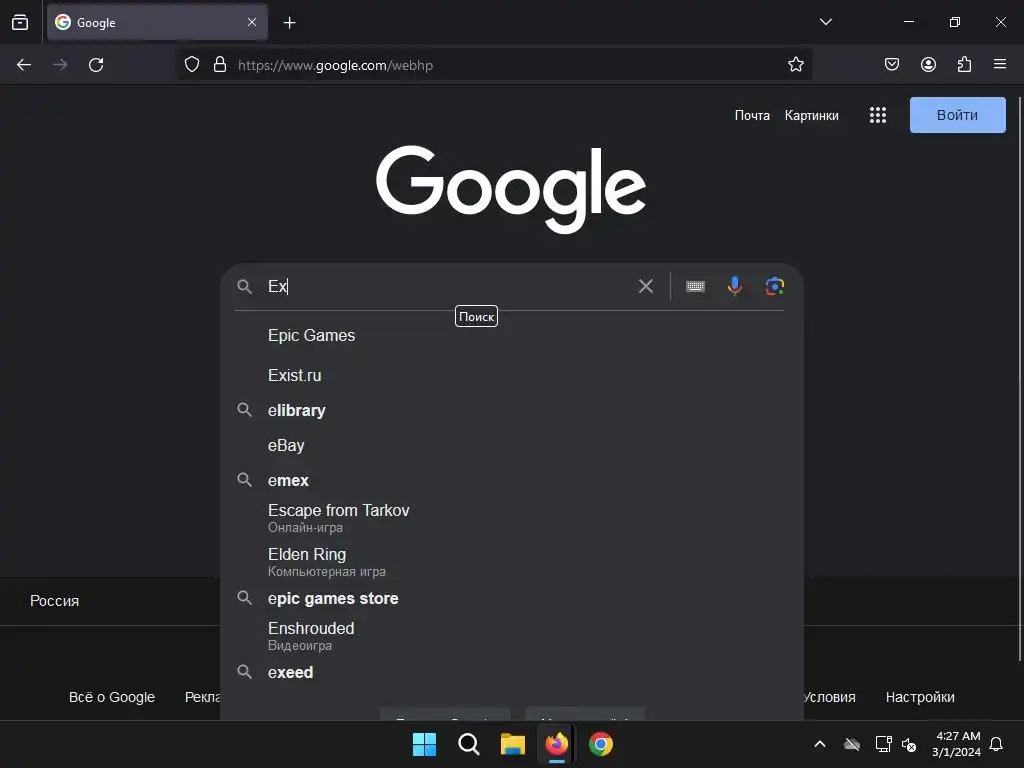Screen dimensions: 1024x768
Task: Select the Google tab
Action: [157, 22]
